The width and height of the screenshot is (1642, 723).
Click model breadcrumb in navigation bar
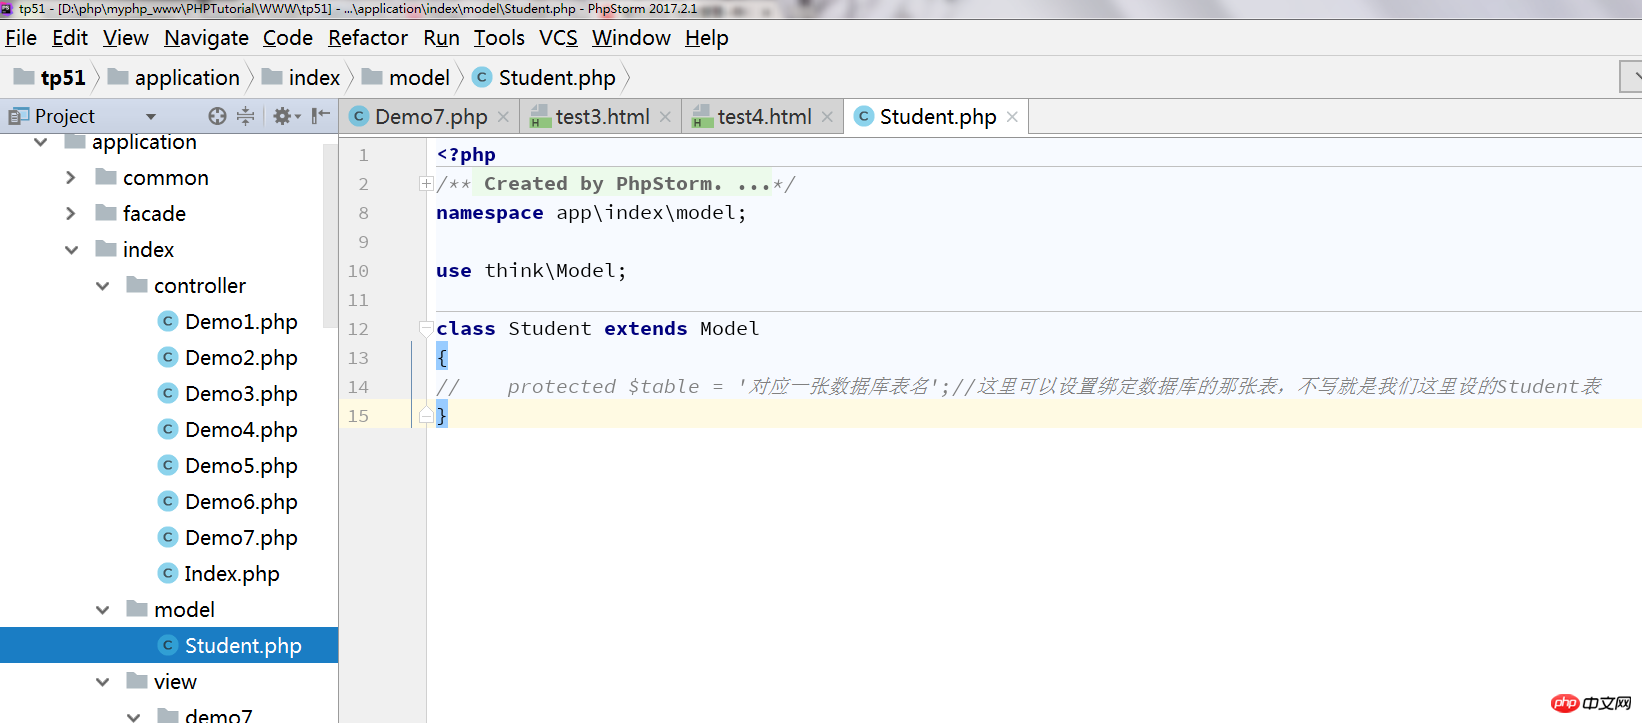click(x=406, y=77)
